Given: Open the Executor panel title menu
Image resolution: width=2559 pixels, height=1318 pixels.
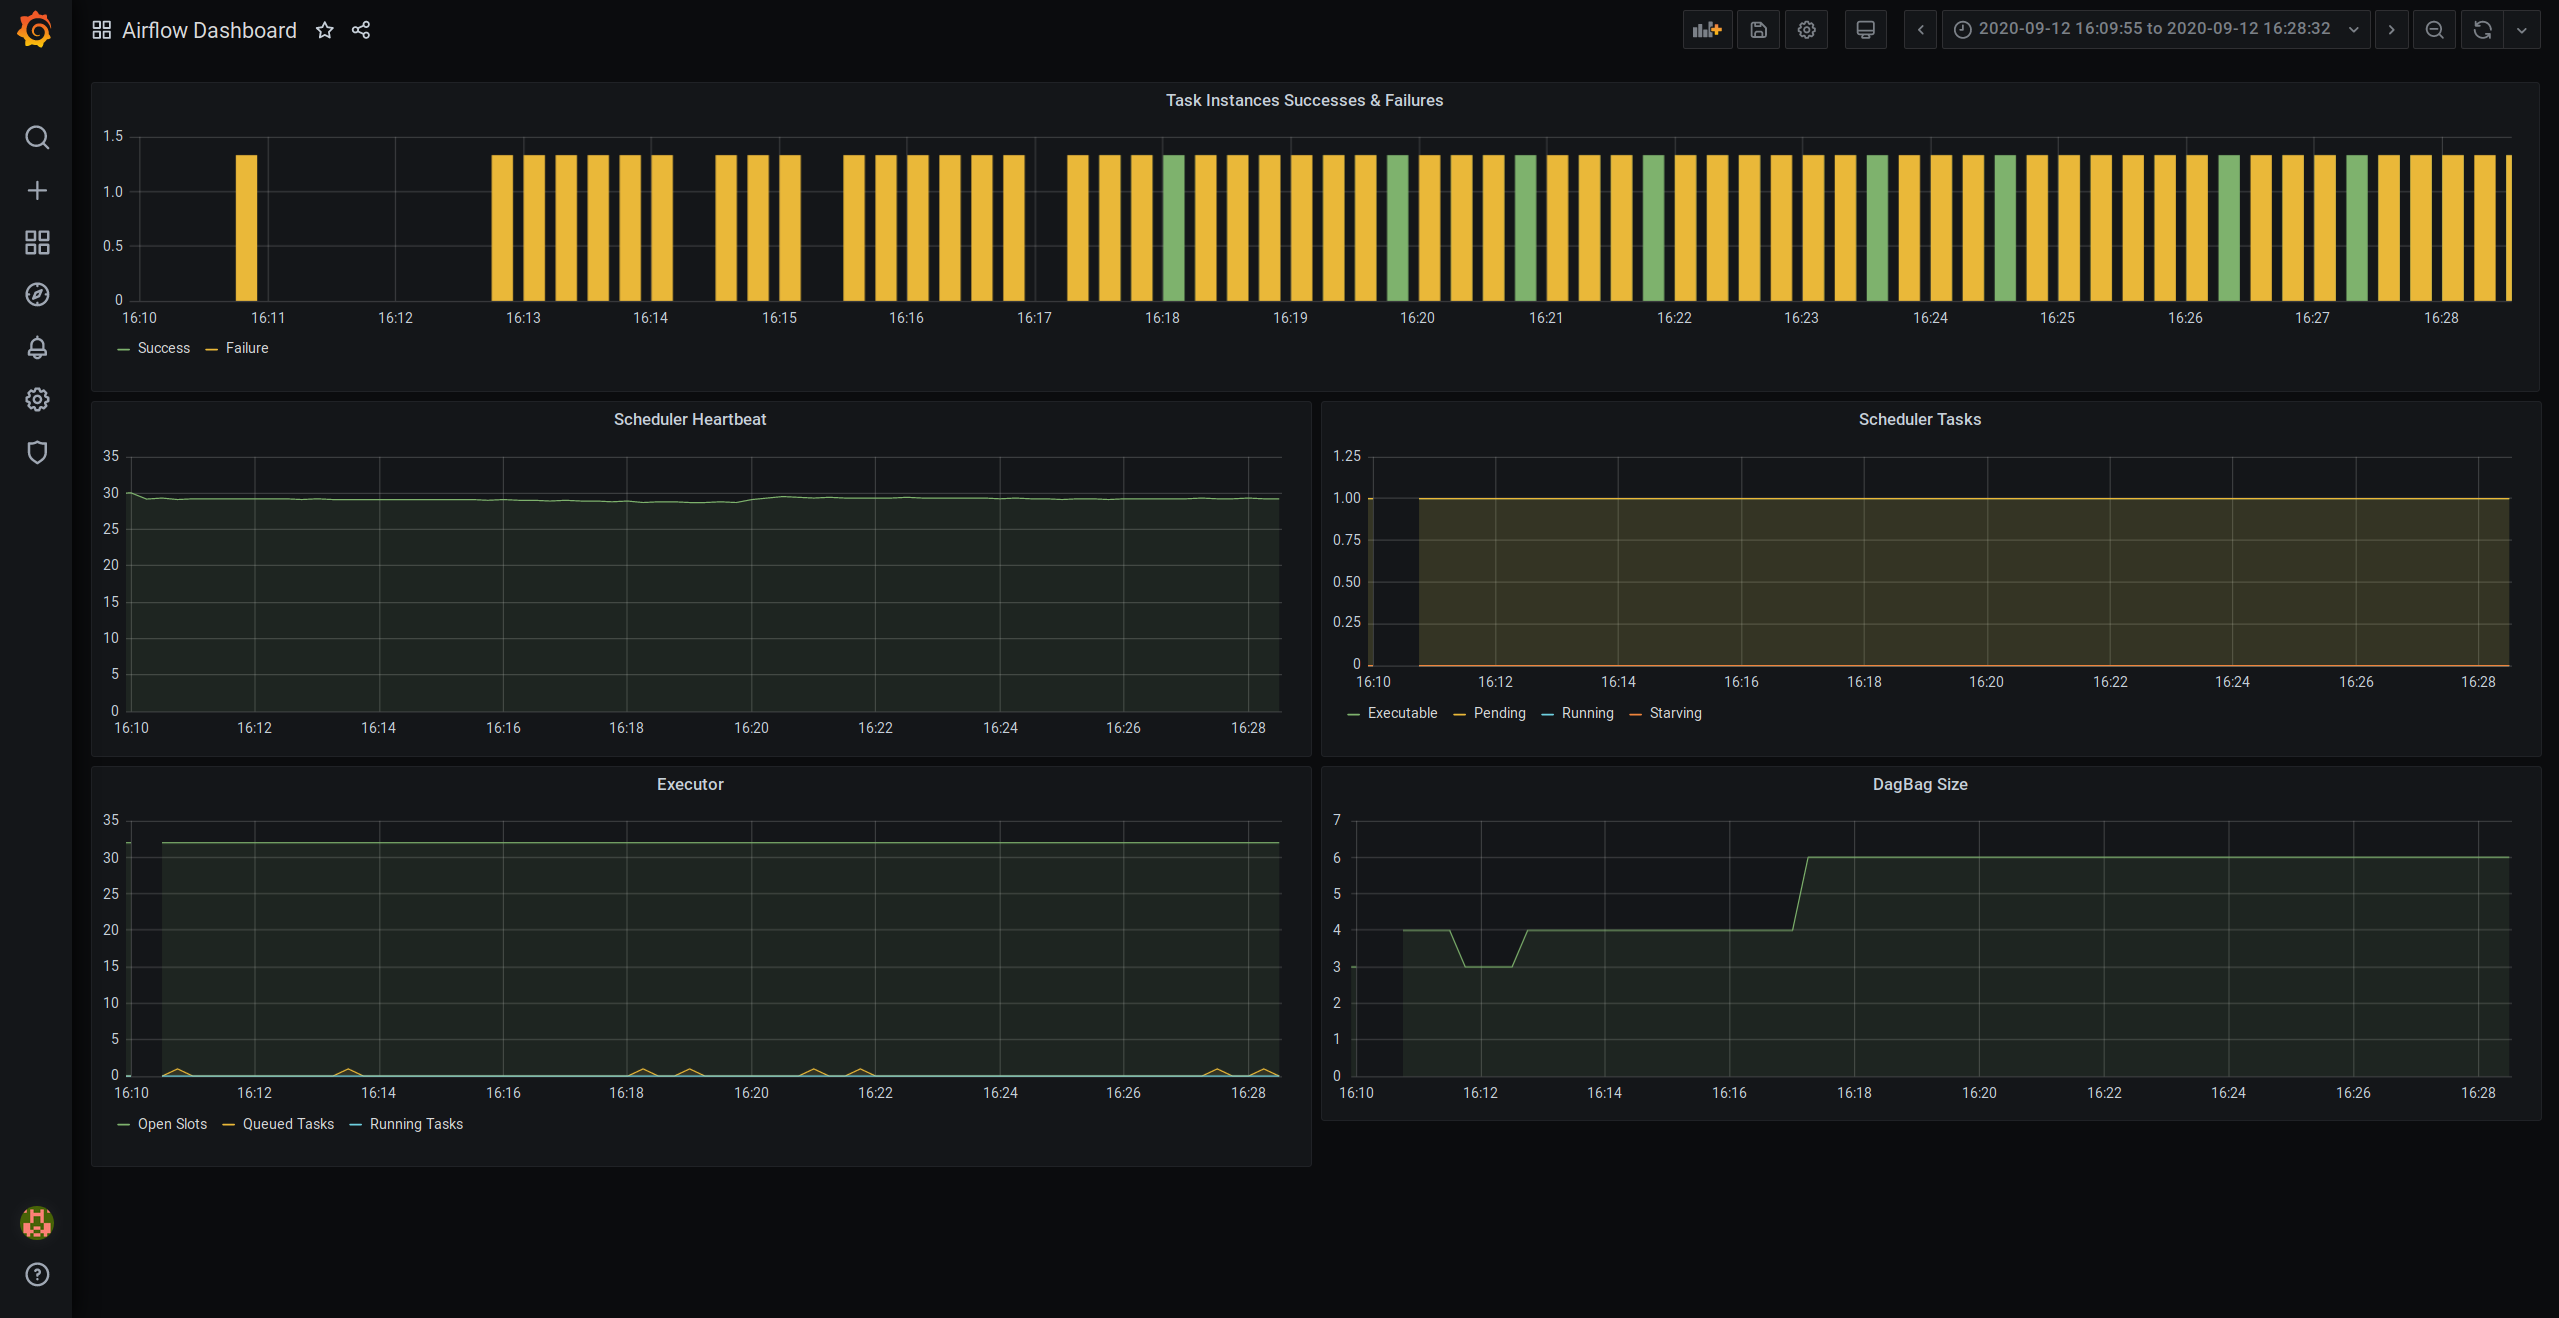Looking at the screenshot, I should point(690,785).
